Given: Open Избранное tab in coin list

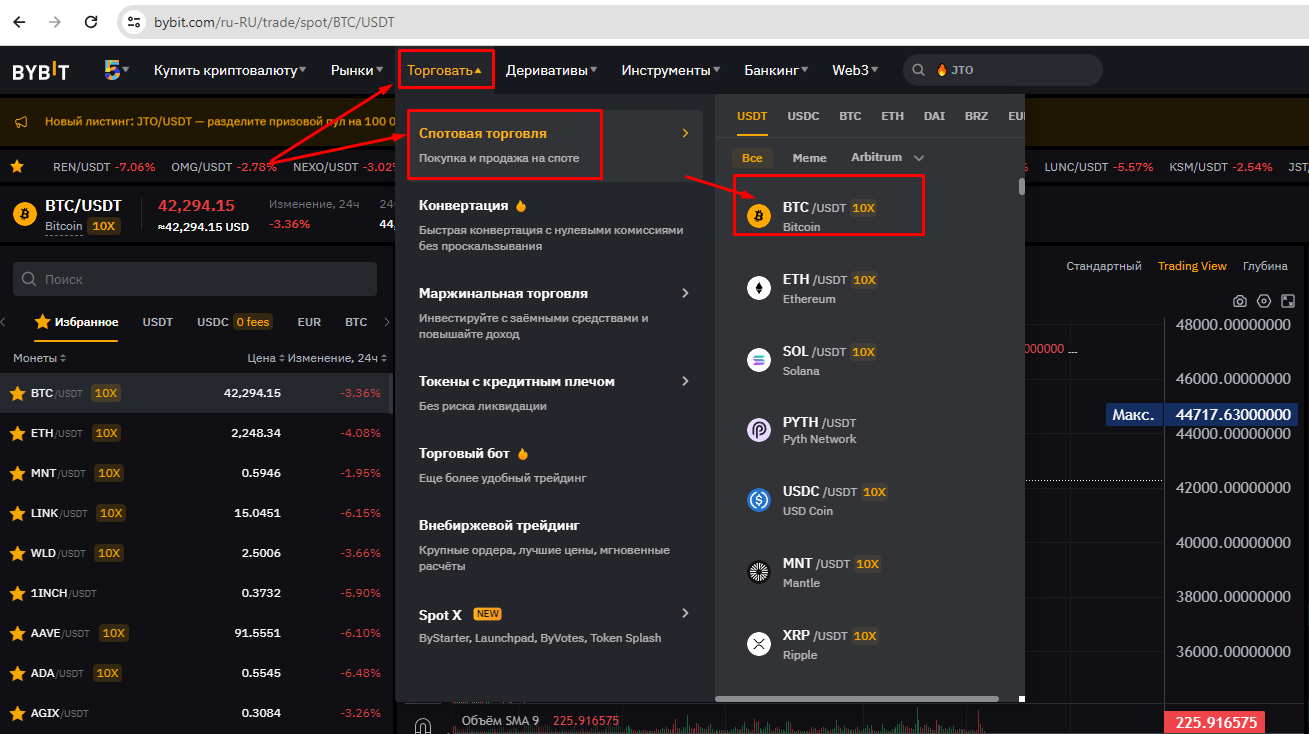Looking at the screenshot, I should click(76, 322).
